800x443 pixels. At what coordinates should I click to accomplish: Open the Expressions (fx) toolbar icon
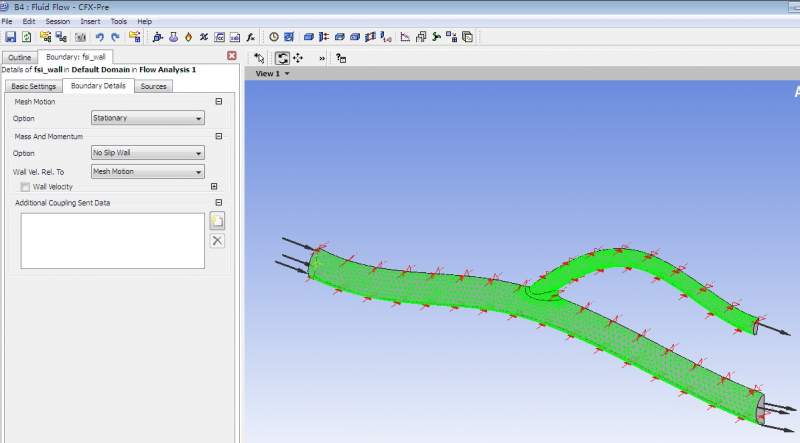[251, 37]
